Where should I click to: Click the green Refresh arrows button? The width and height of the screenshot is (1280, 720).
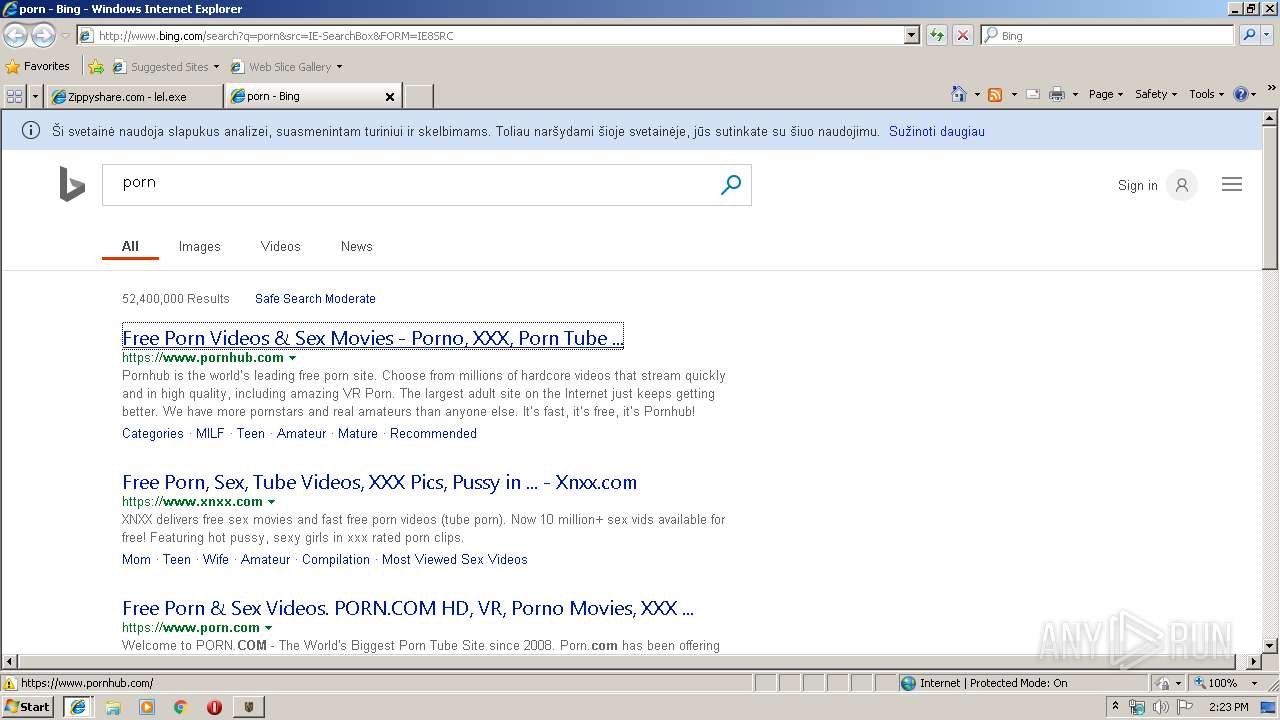(937, 35)
